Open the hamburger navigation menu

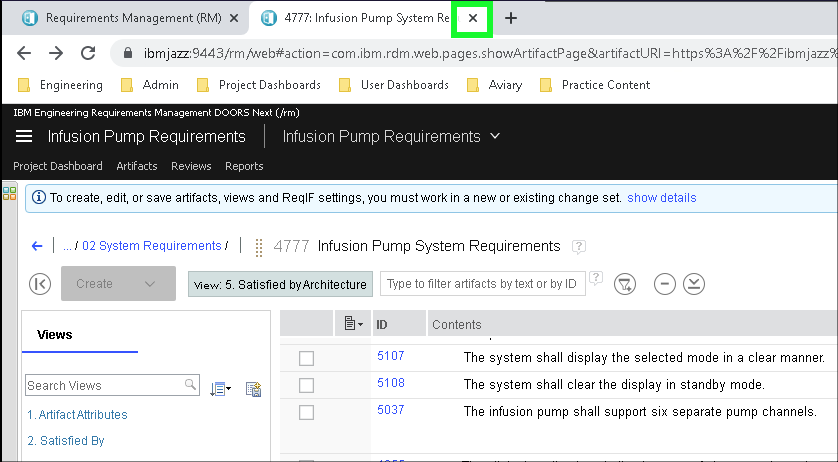tap(24, 137)
